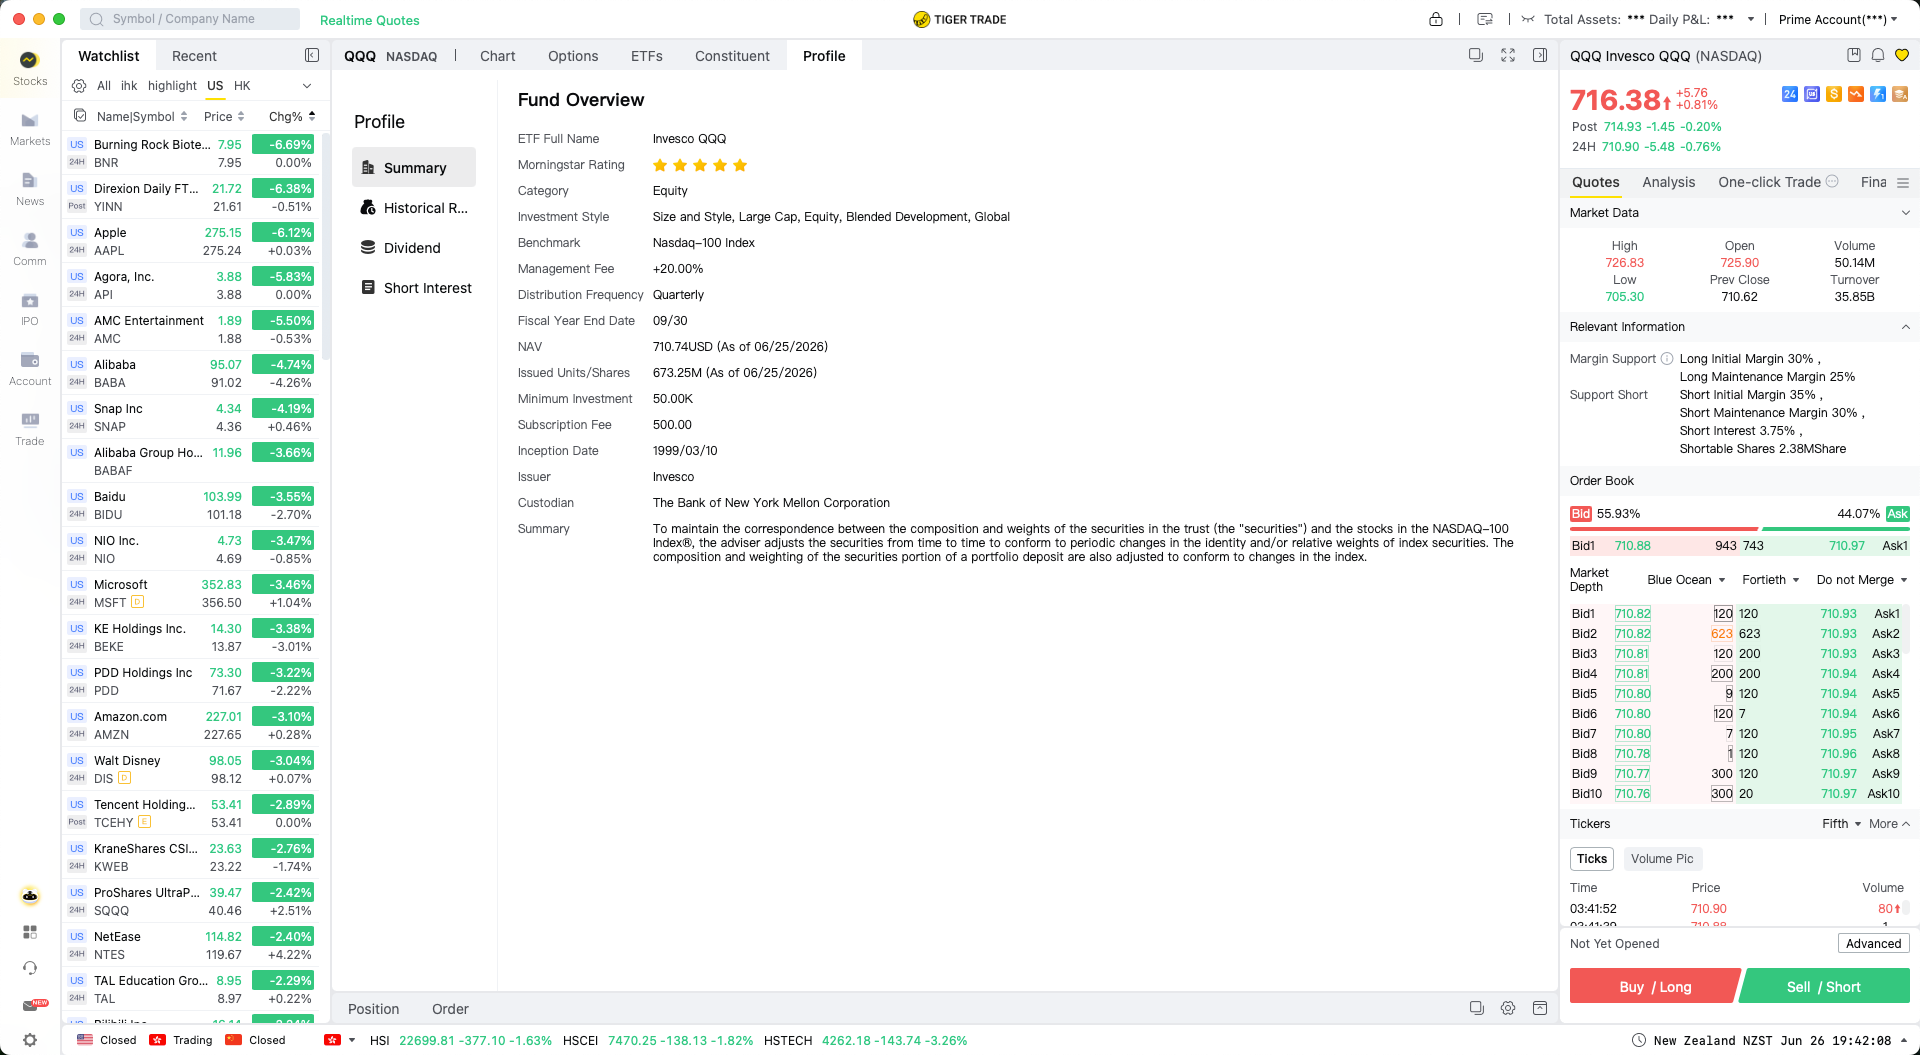Click the Realtime Quotes link

370,20
